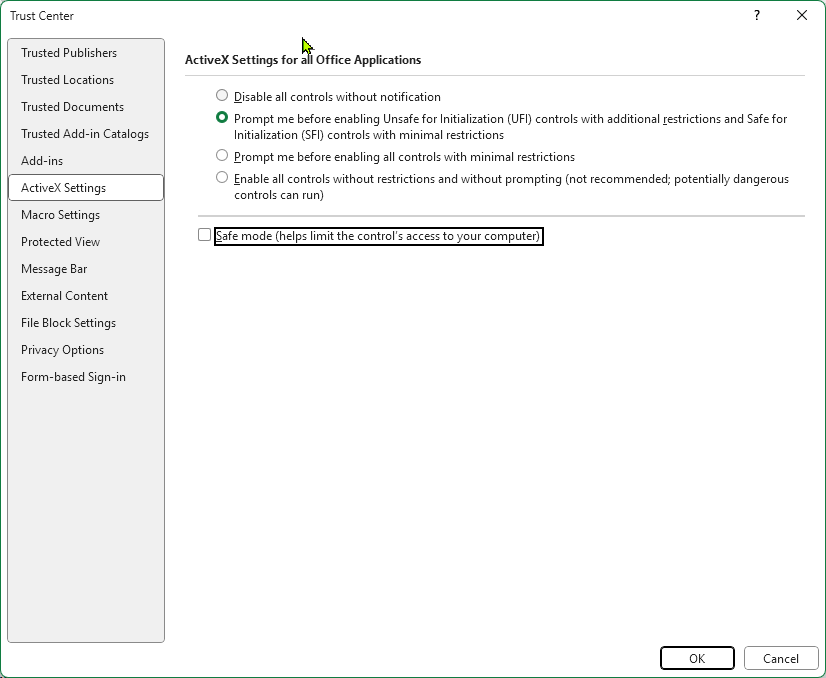Open Trusted Documents settings
Screen dimensions: 826x678
pos(71,106)
